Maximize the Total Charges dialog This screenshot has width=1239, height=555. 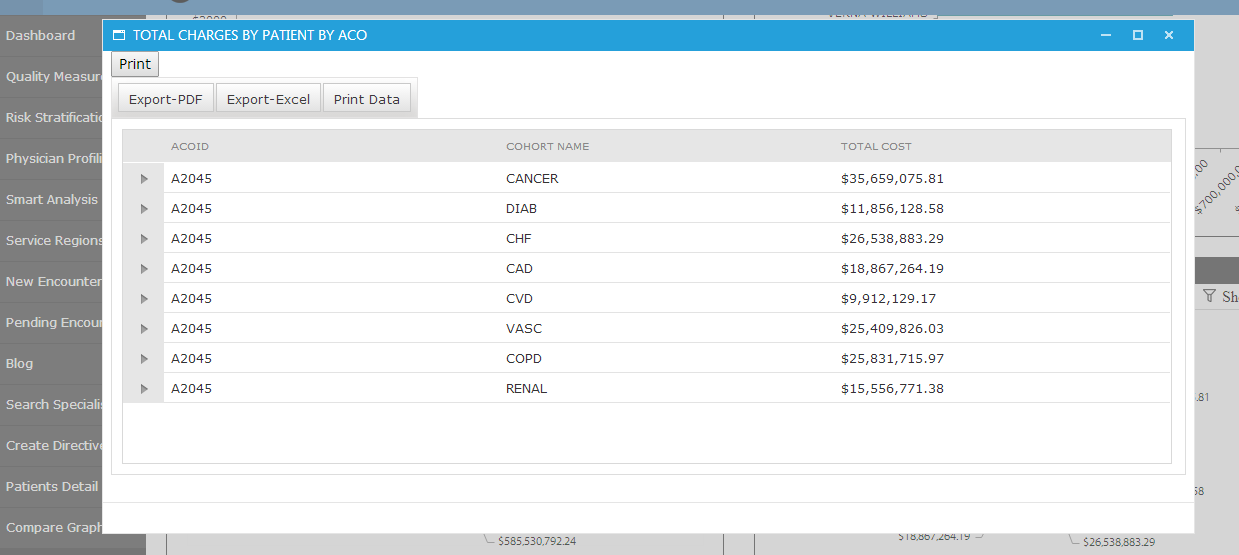point(1138,35)
